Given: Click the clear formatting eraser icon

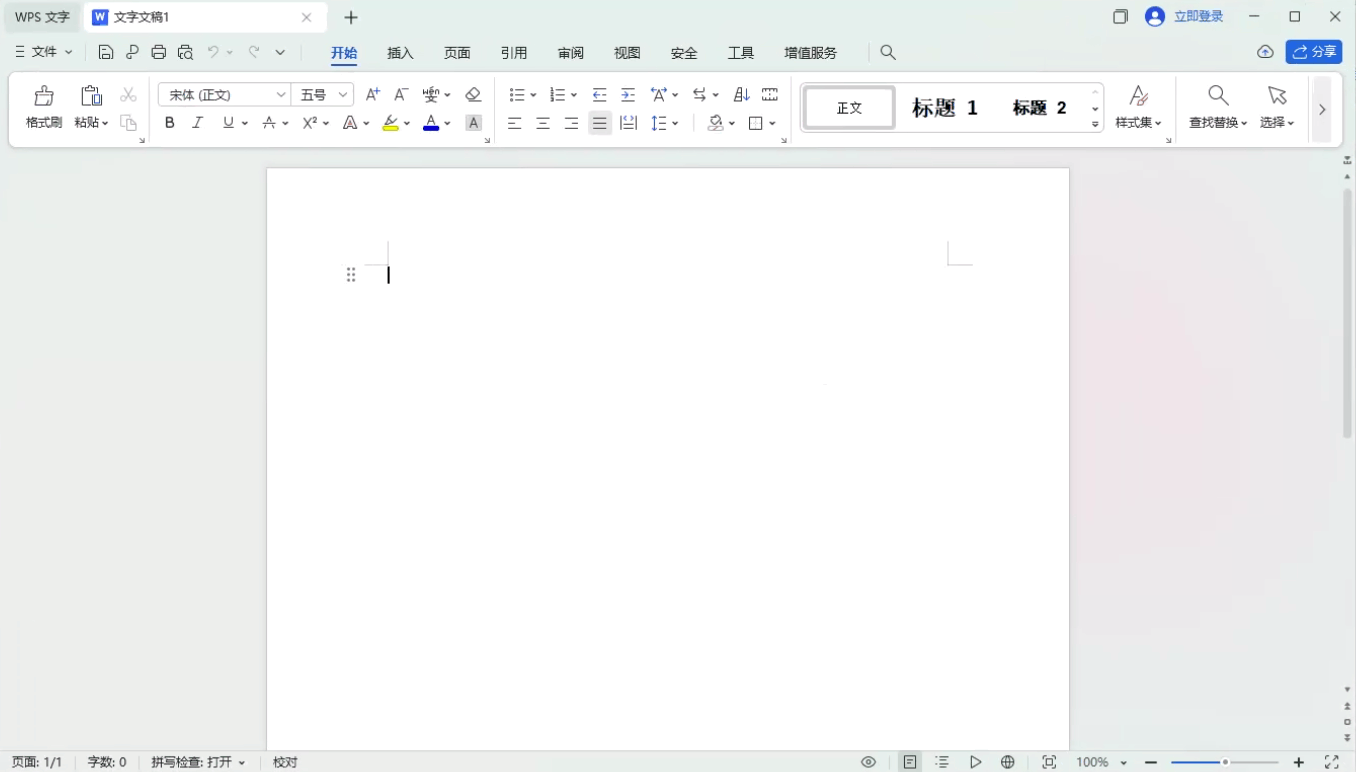Looking at the screenshot, I should [474, 95].
